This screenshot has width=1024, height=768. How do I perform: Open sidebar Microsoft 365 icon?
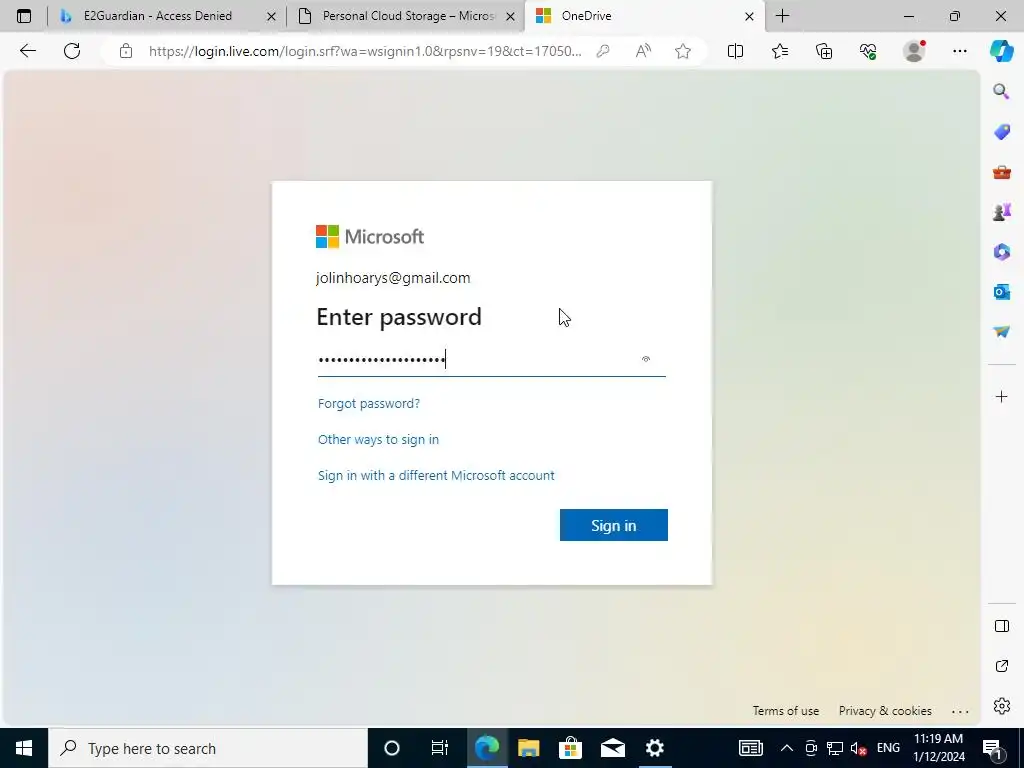[1001, 252]
